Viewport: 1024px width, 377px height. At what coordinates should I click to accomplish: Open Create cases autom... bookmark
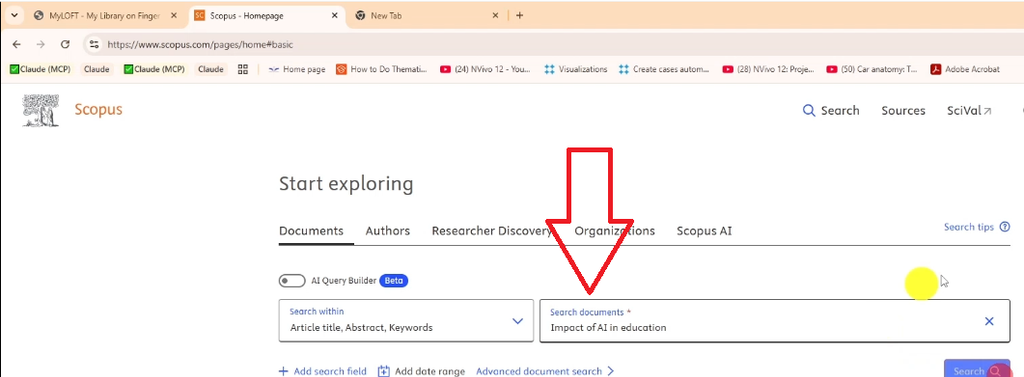click(665, 69)
